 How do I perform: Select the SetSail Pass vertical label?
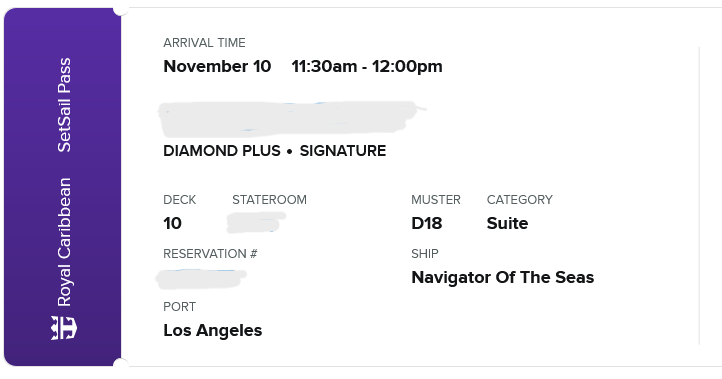[64, 105]
